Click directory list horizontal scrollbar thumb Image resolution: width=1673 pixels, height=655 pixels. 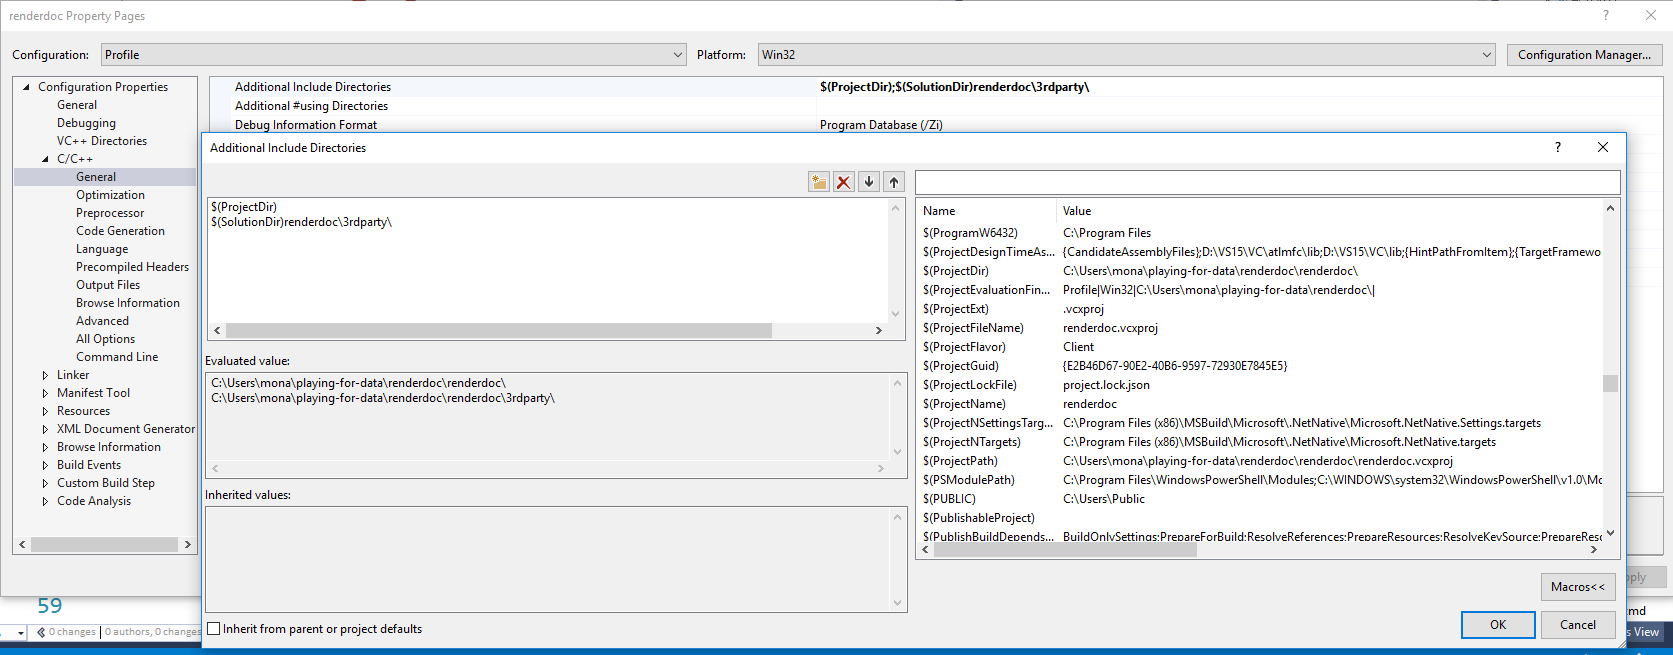click(x=499, y=330)
